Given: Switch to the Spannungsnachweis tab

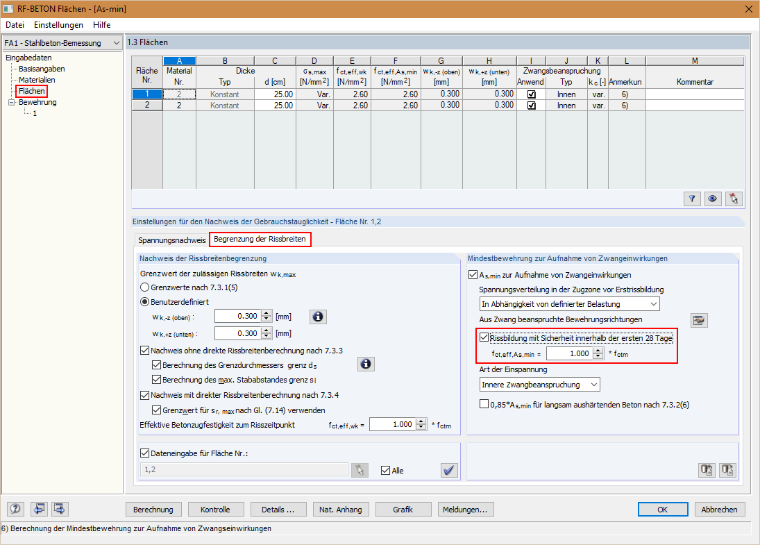Looking at the screenshot, I should (x=172, y=240).
